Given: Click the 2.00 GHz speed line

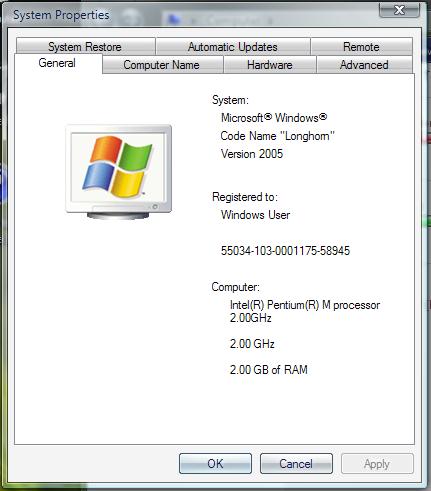Looking at the screenshot, I should pos(252,344).
